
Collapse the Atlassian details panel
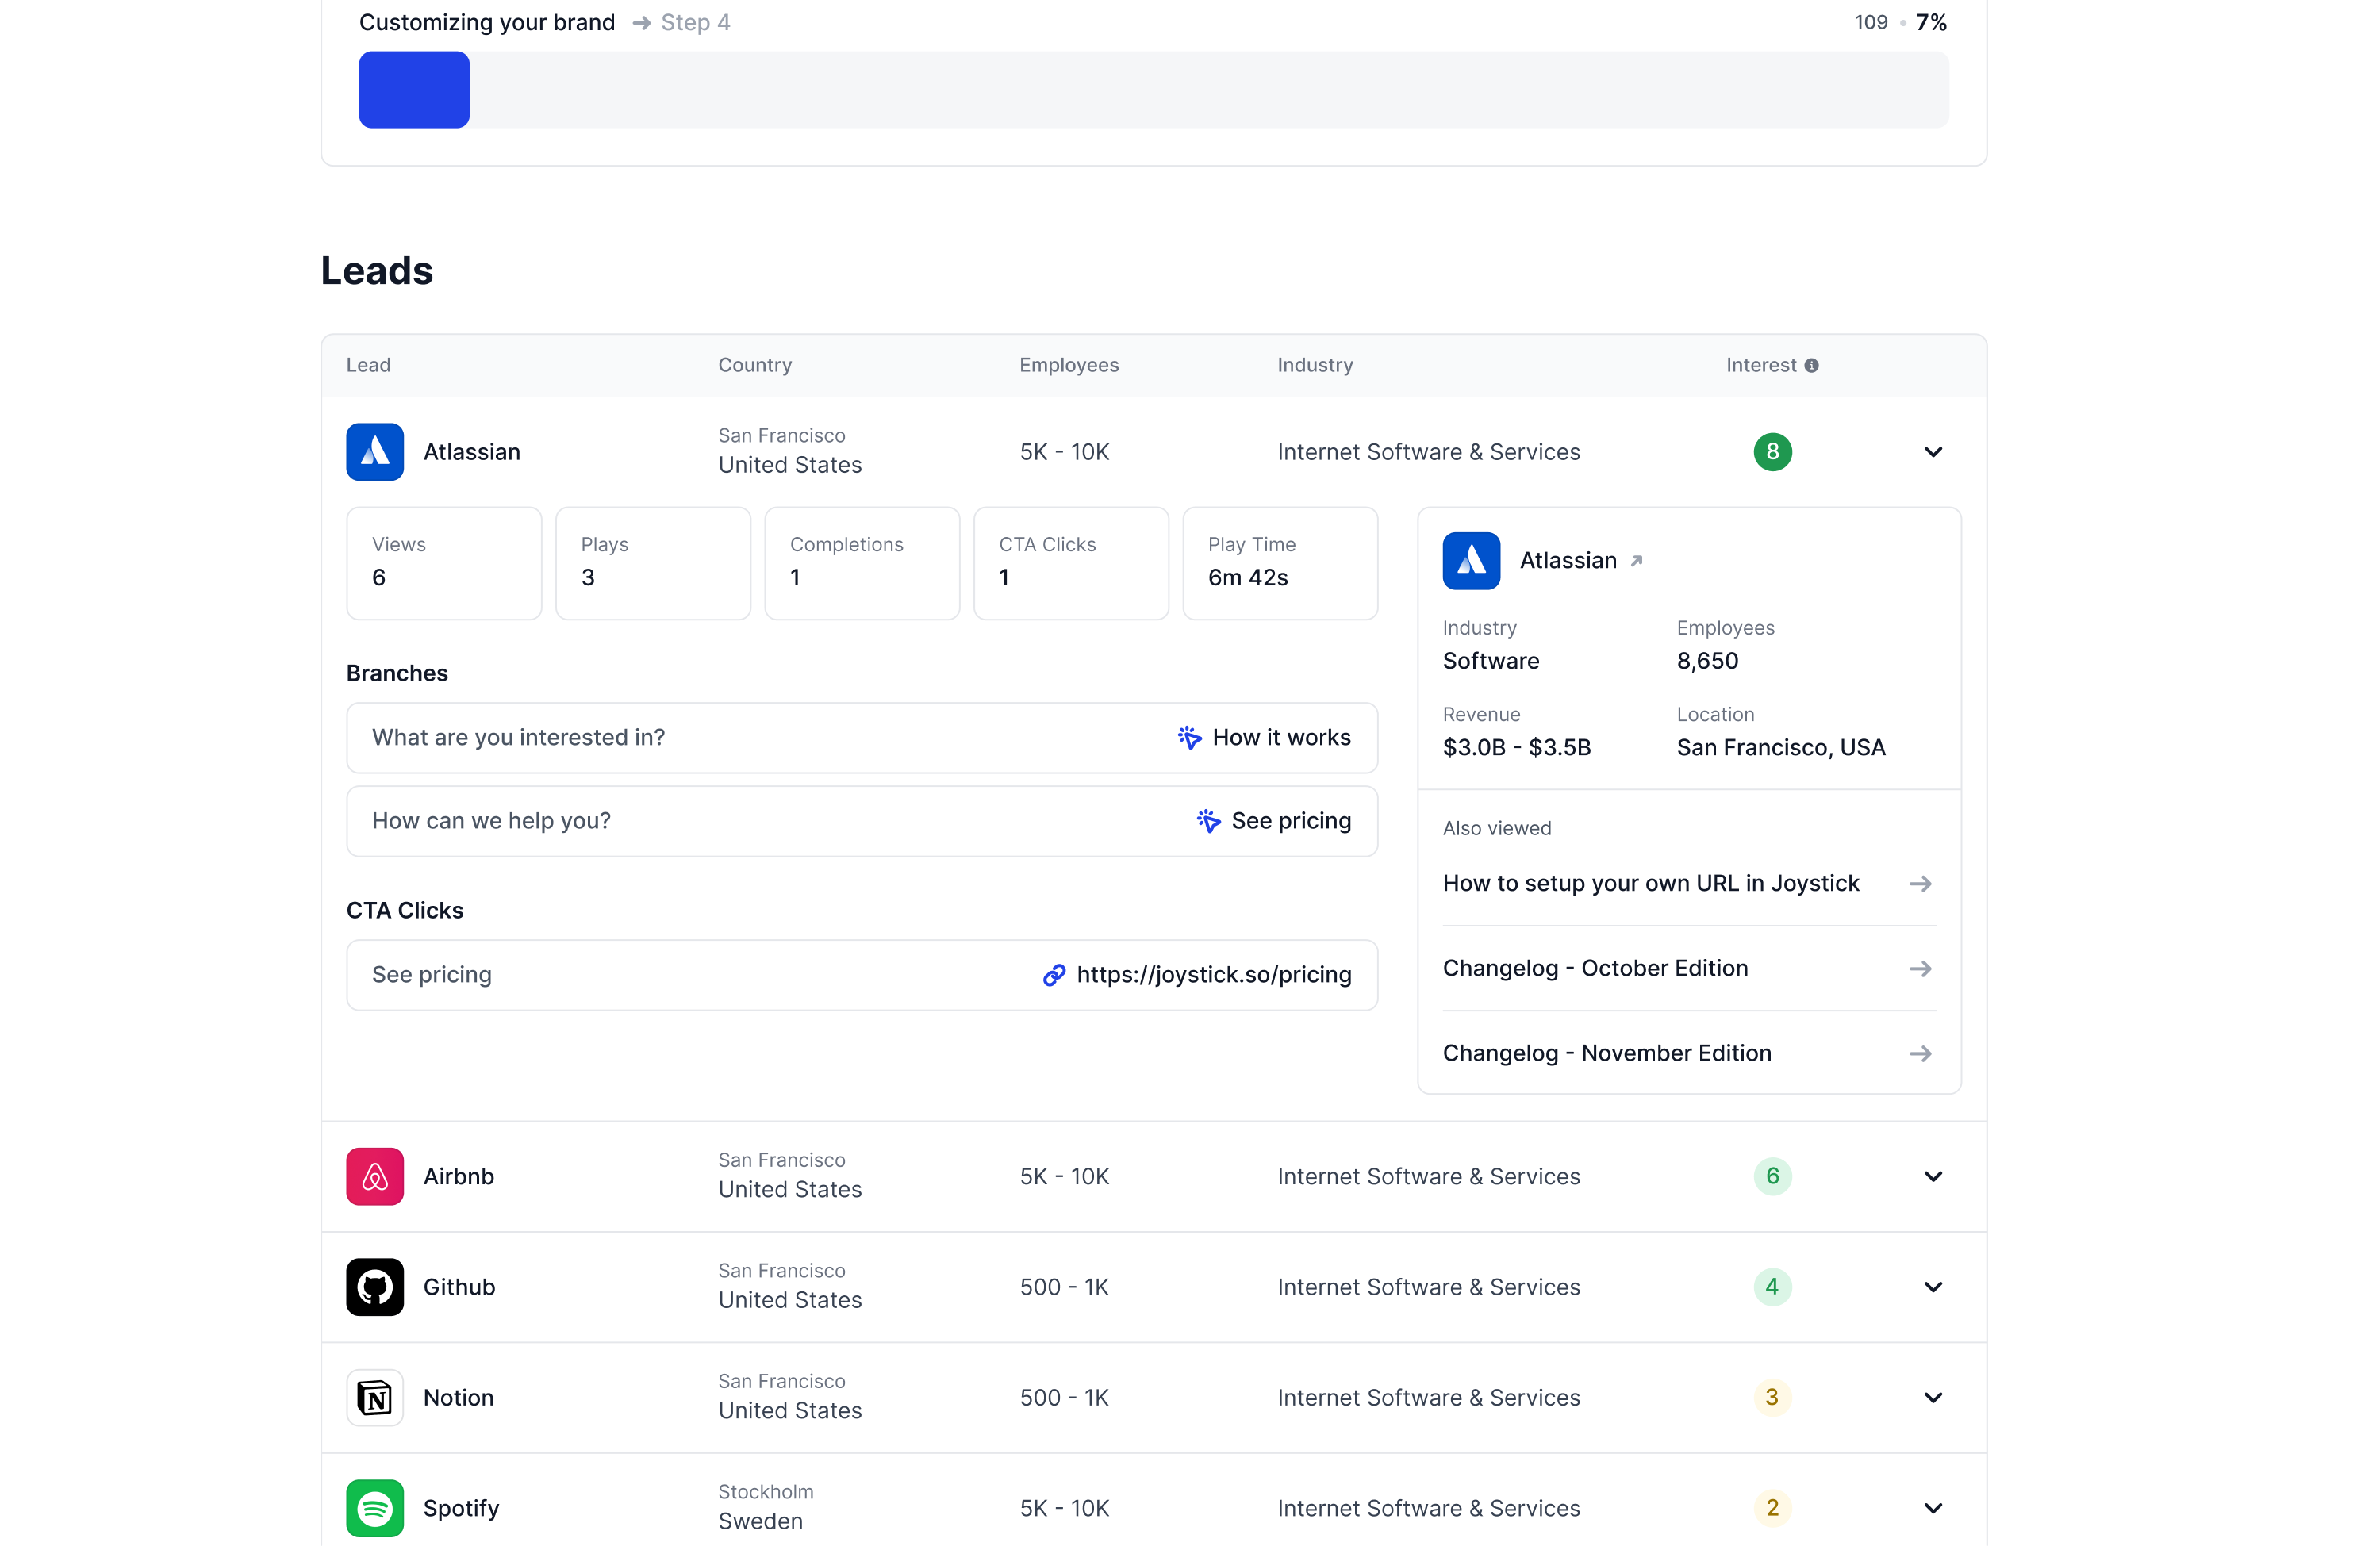(x=1931, y=451)
